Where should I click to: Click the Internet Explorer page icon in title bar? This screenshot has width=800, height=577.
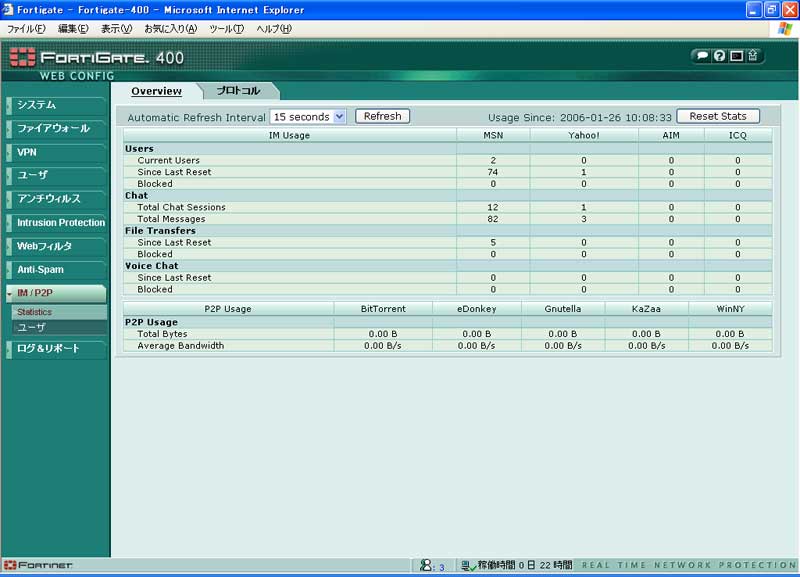(x=8, y=10)
